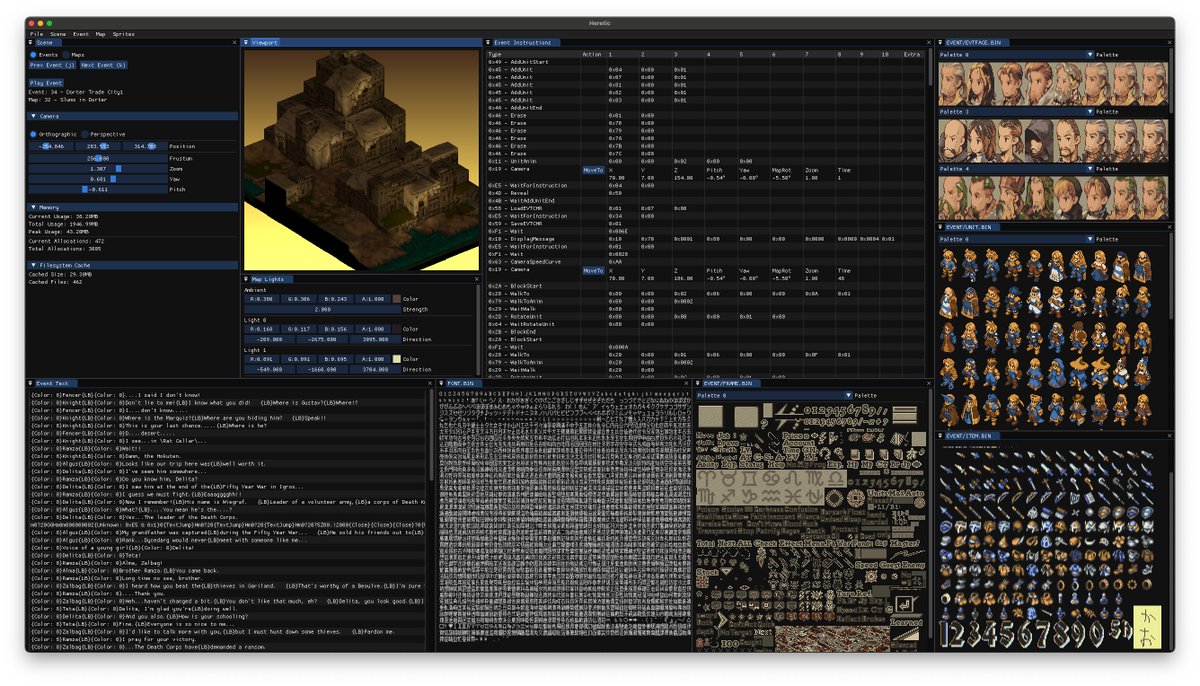Collapse the Filesystem Cache section header
Image resolution: width=1200 pixels, height=686 pixels.
(132, 265)
